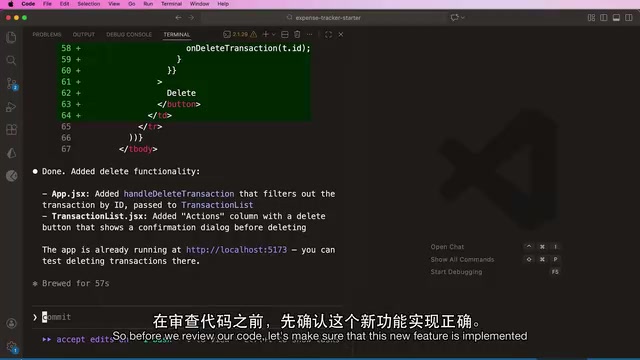Open the new terminal launch profile dropdown

tap(273, 35)
